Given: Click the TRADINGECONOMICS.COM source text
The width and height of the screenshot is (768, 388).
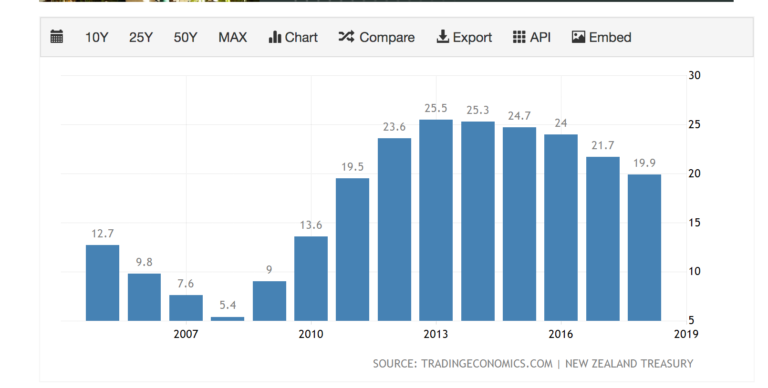Looking at the screenshot, I should pos(487,364).
